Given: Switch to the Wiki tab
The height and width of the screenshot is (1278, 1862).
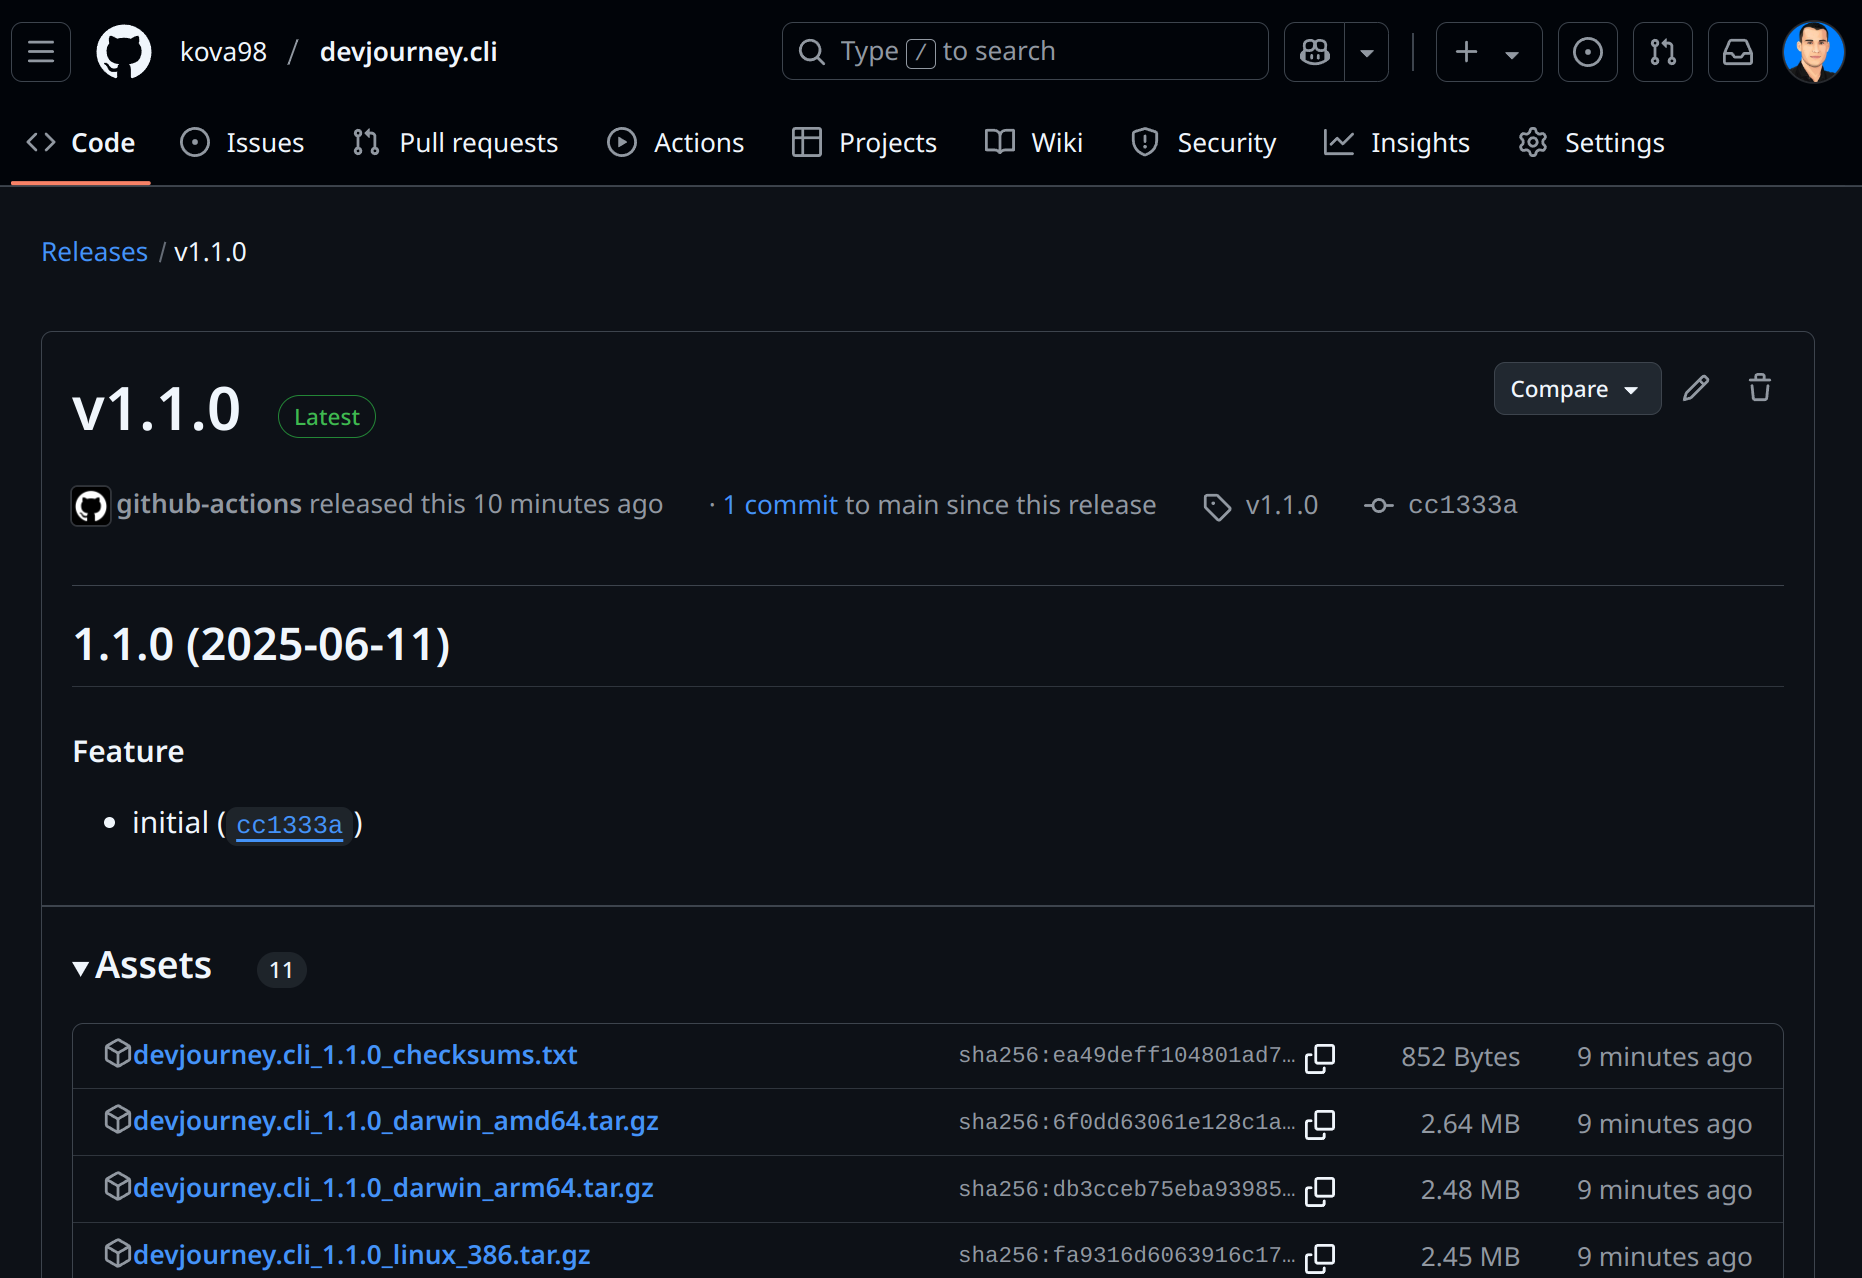Looking at the screenshot, I should [x=1034, y=143].
